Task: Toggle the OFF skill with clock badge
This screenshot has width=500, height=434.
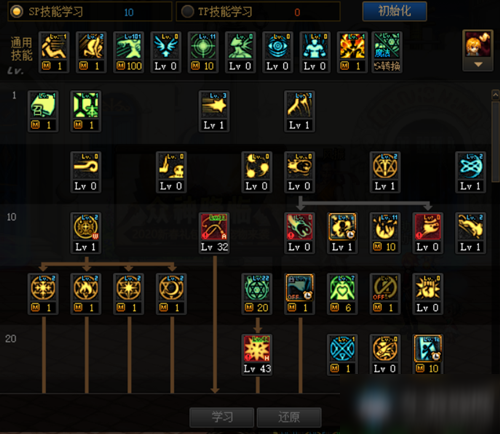Action: (299, 294)
